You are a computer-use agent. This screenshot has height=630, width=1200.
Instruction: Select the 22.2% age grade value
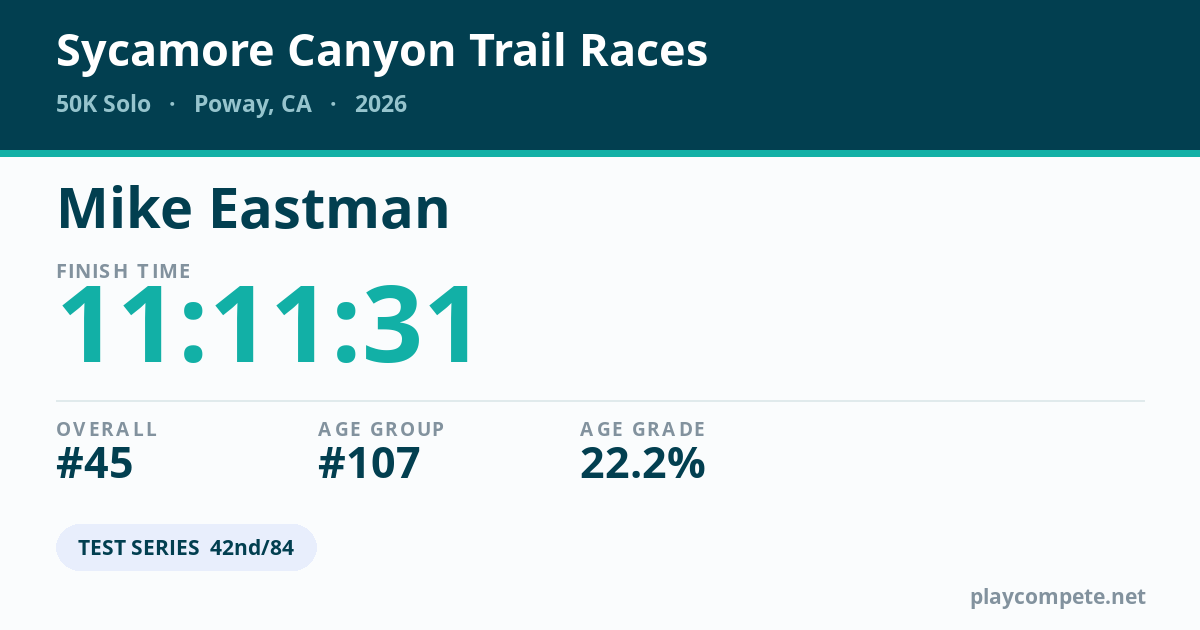(643, 463)
